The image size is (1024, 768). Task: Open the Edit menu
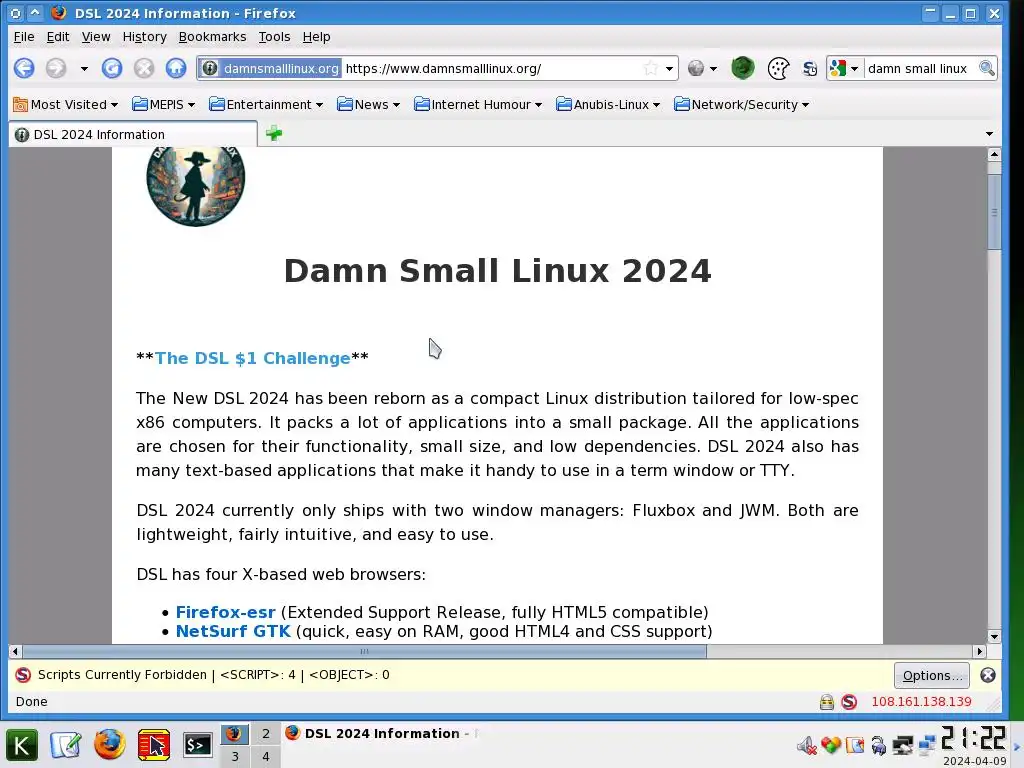pos(57,37)
